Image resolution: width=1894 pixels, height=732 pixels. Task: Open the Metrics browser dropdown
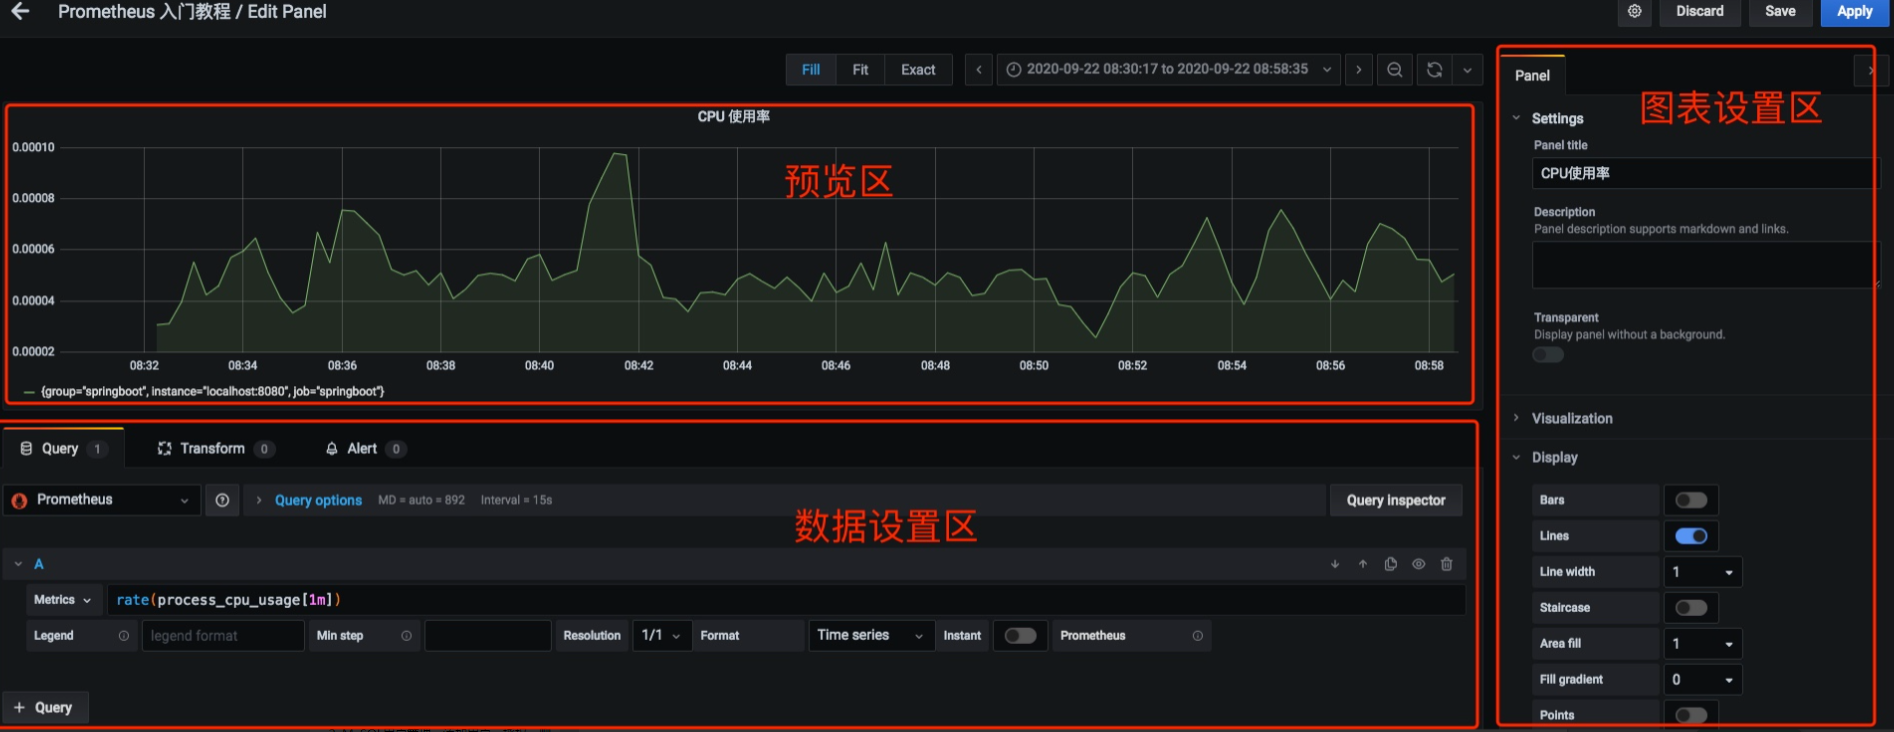click(x=64, y=600)
